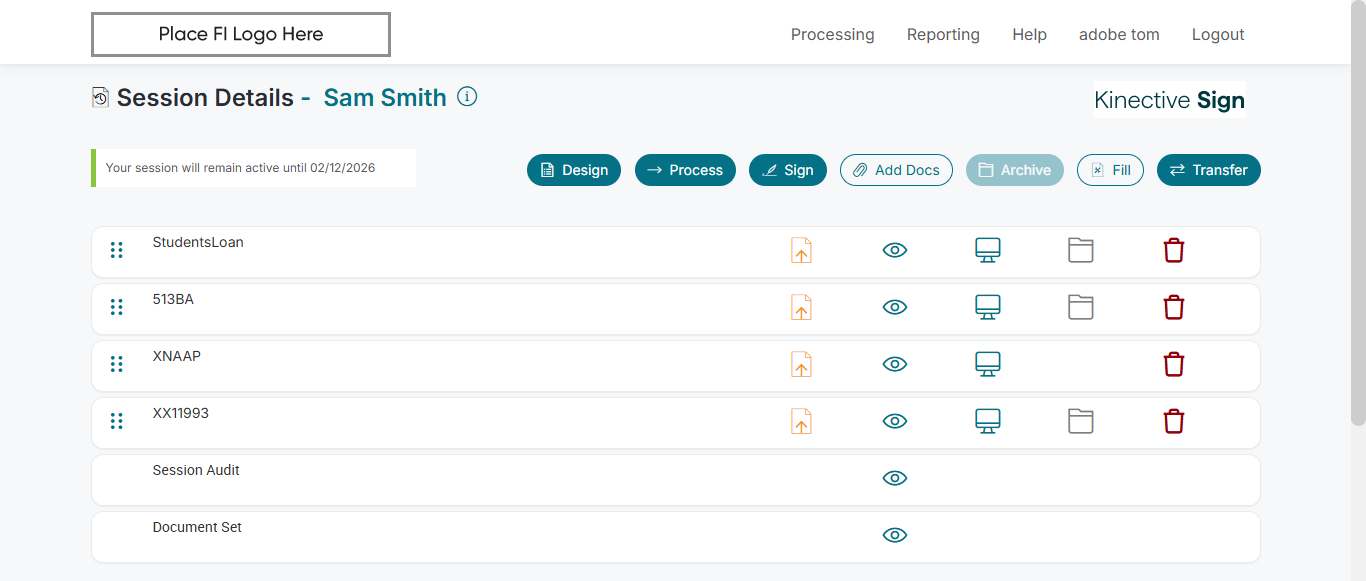Click the upload icon for StudentsLoan

[x=801, y=250]
